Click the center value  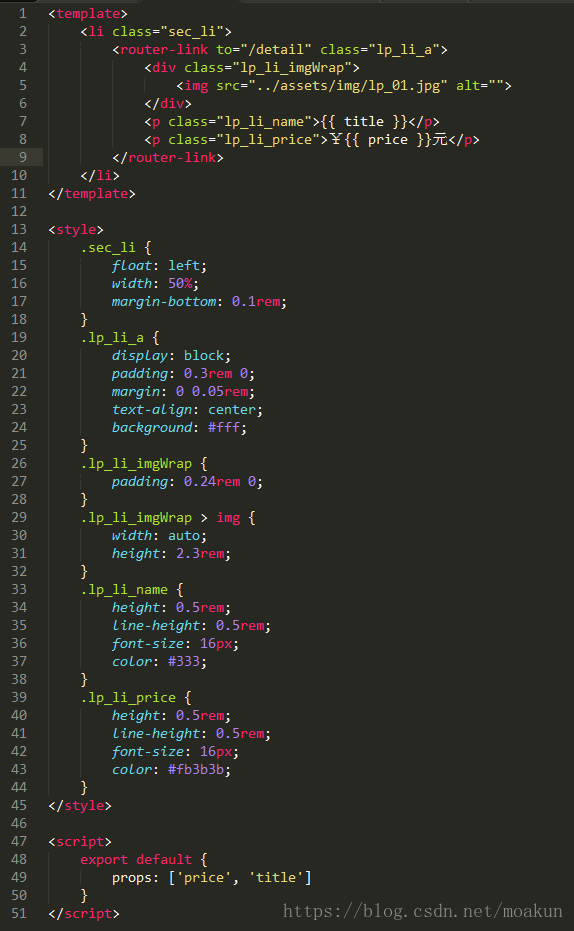click(x=231, y=409)
